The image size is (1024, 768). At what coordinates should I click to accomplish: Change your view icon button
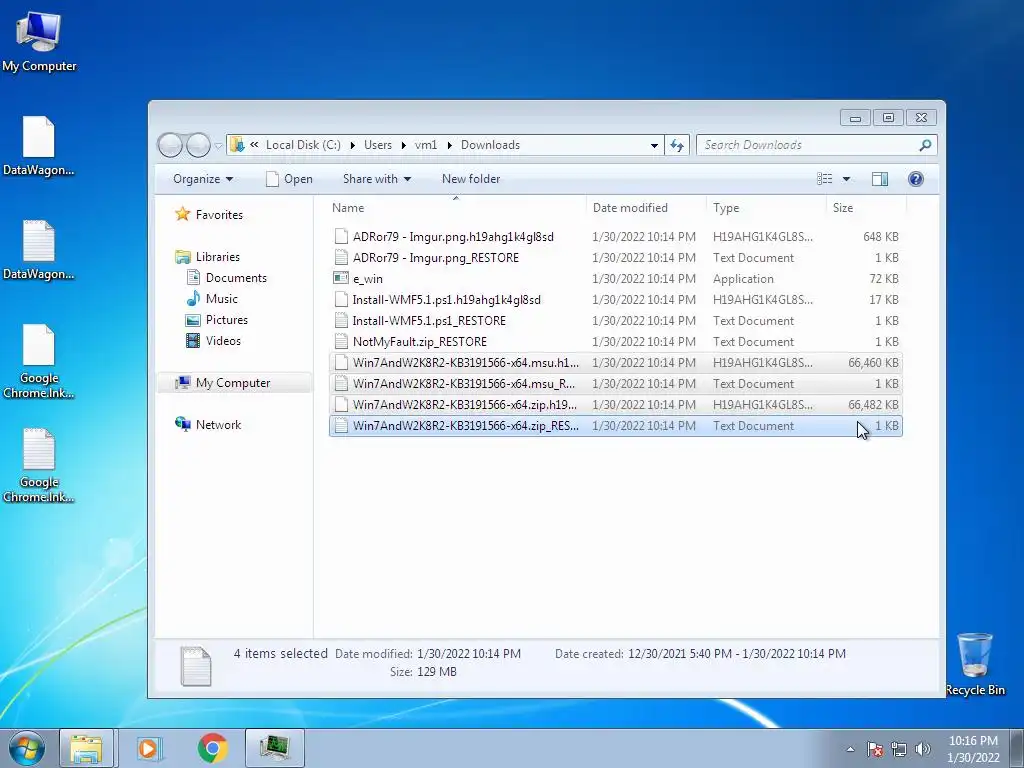(x=825, y=179)
